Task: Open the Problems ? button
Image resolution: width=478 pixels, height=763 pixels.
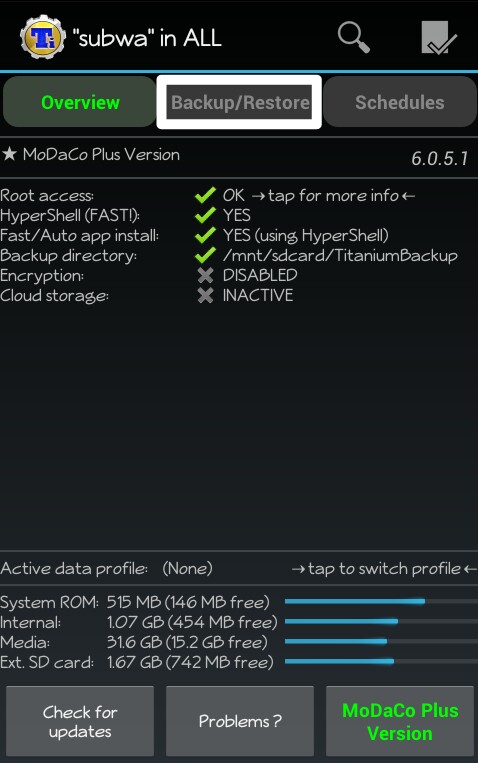Action: point(240,722)
